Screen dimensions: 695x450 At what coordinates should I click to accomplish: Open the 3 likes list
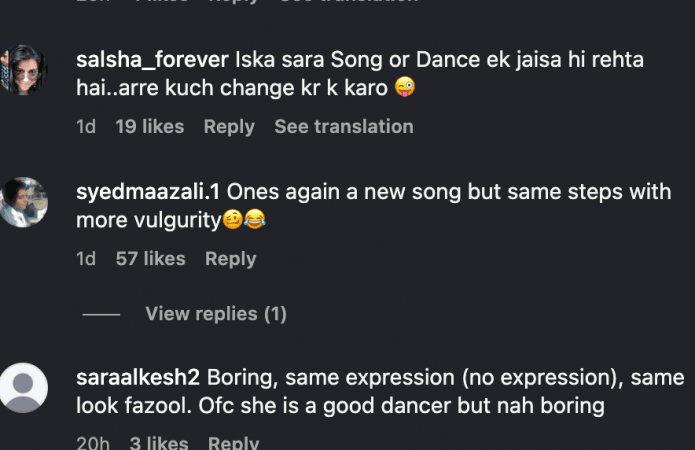[158, 443]
